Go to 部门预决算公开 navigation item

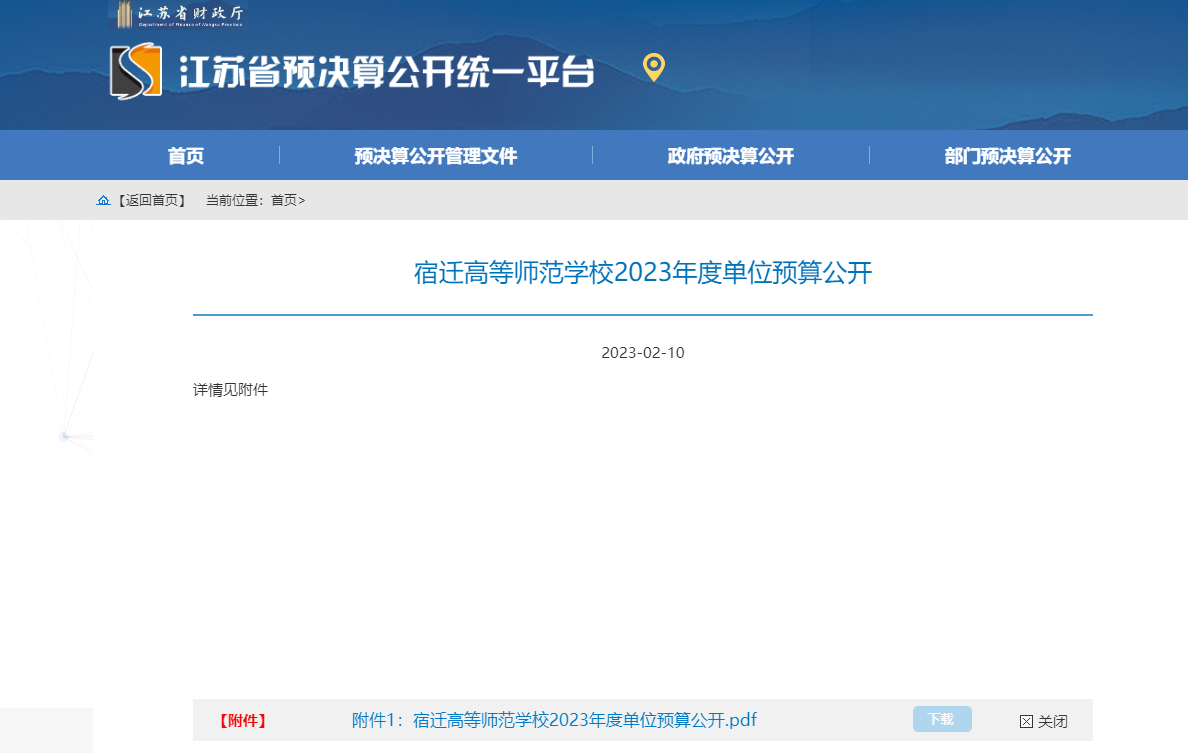point(1007,156)
